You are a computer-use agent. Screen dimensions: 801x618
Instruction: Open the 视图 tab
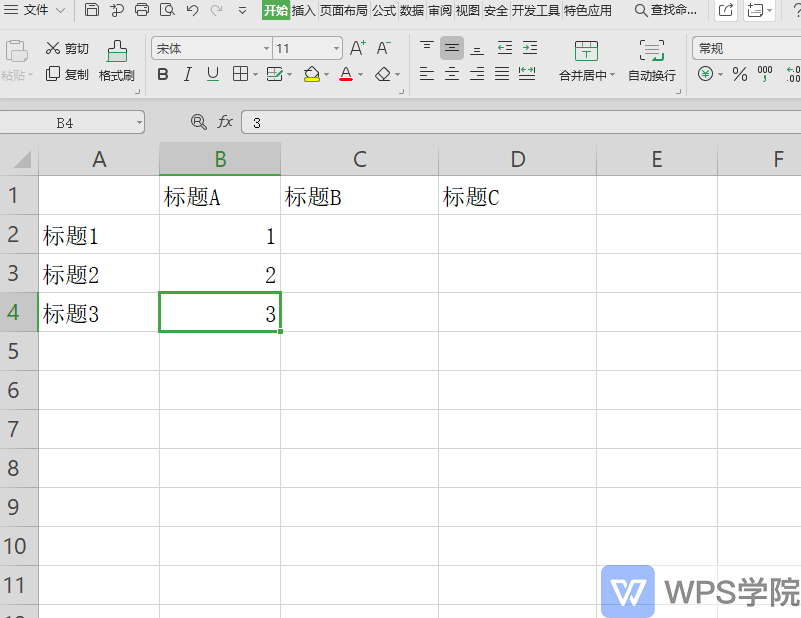[467, 10]
